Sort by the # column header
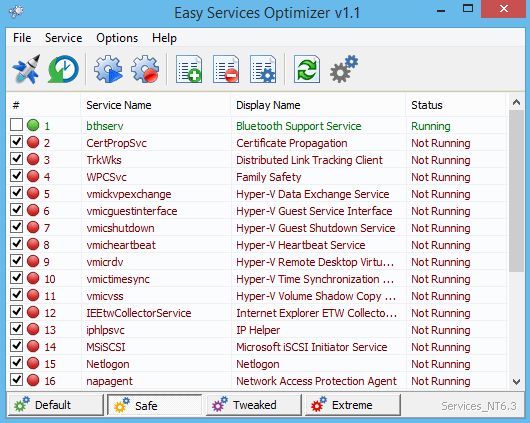Image resolution: width=530 pixels, height=423 pixels. (44, 105)
